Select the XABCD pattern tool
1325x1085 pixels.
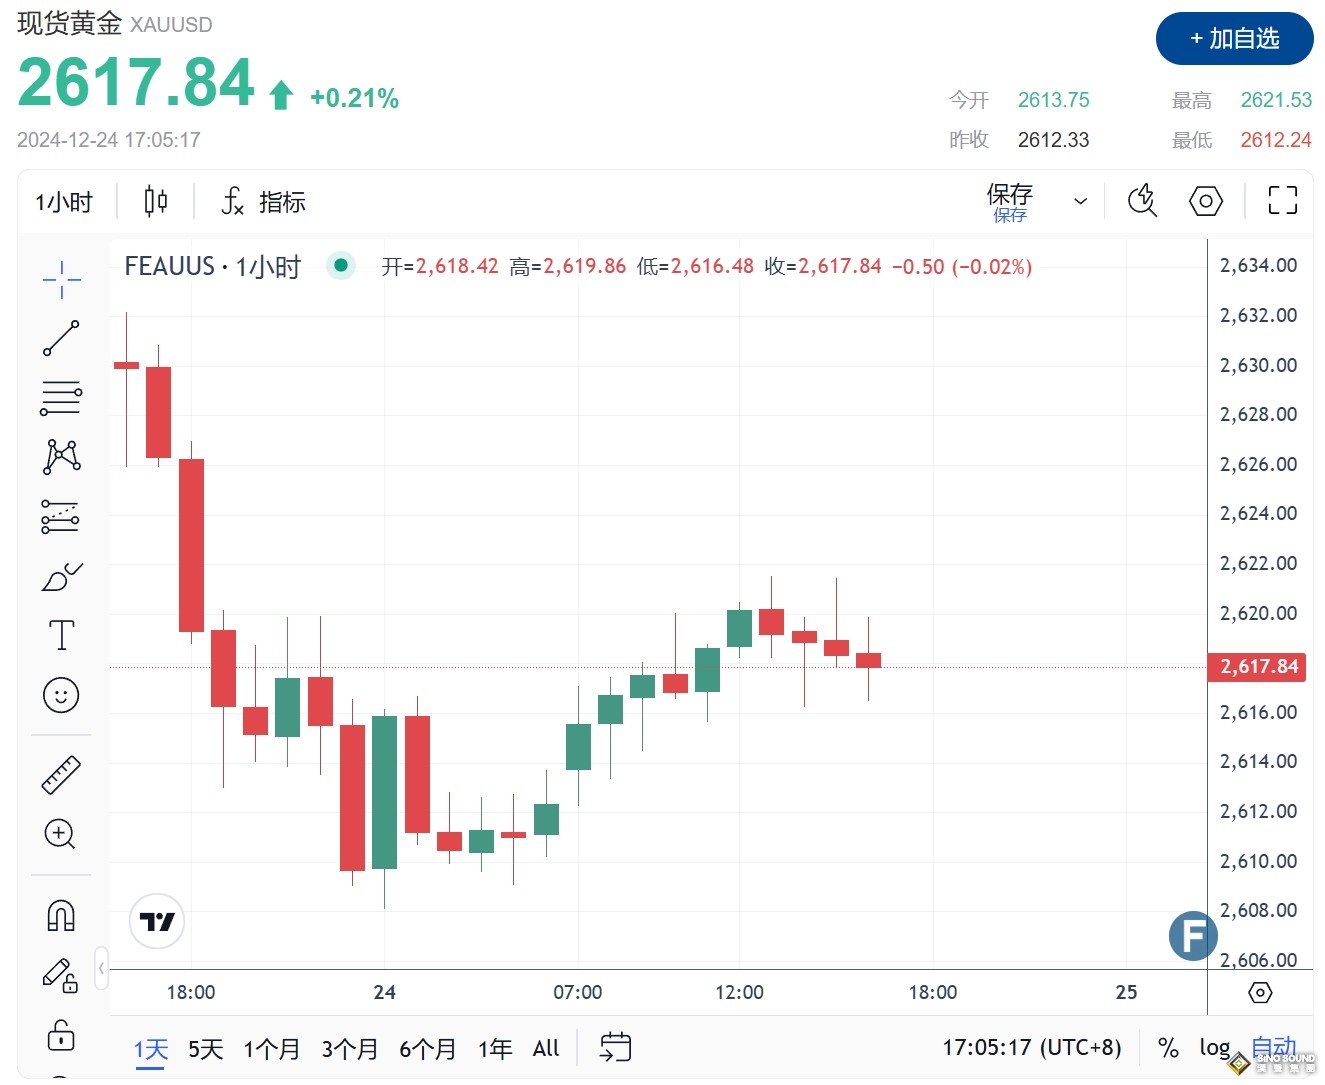point(61,457)
